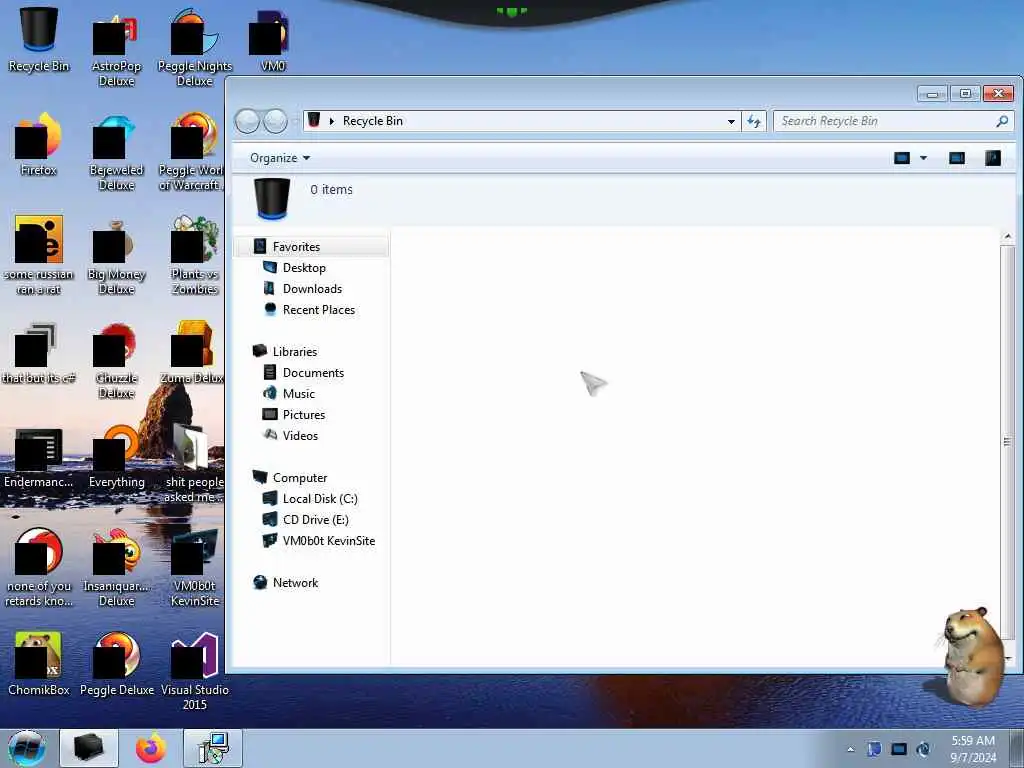
Task: Click the Windows Start orb
Action: tap(27, 748)
